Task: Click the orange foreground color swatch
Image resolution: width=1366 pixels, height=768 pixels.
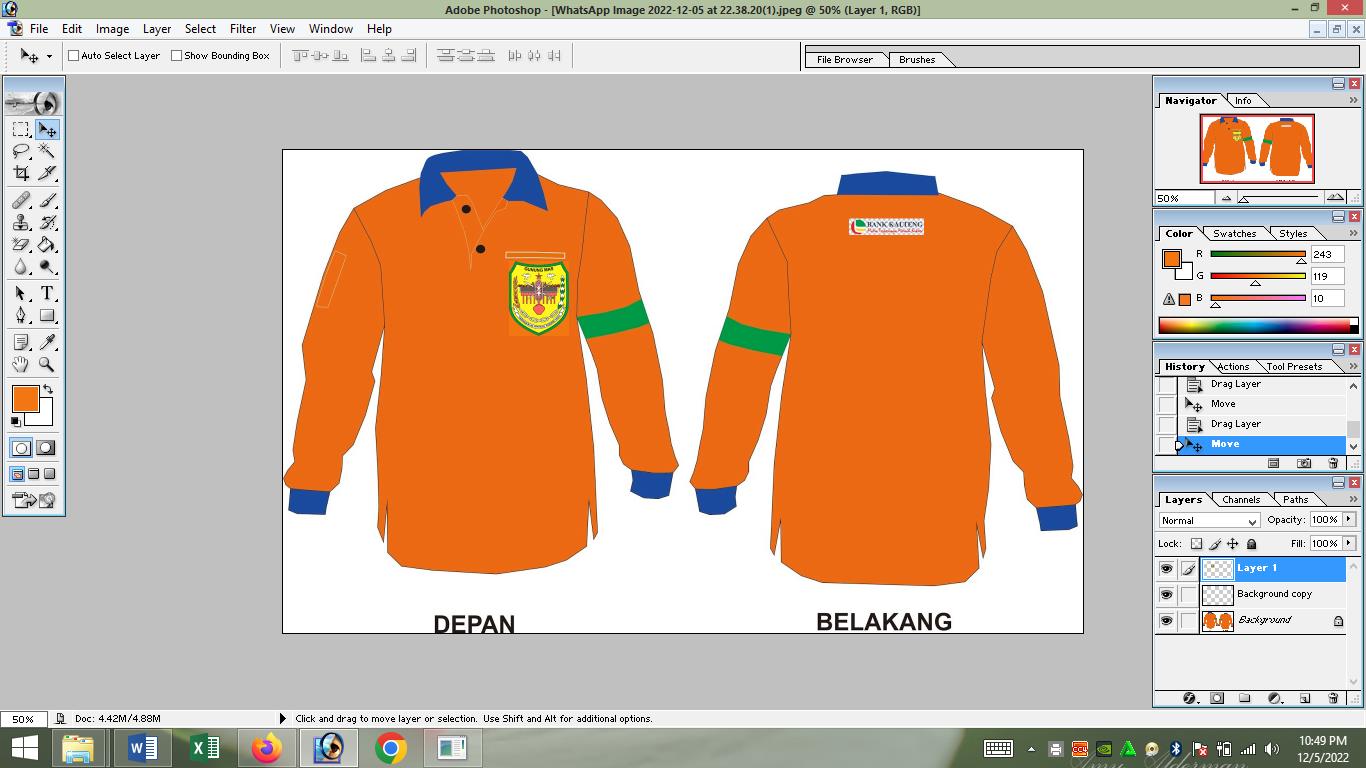Action: 25,399
